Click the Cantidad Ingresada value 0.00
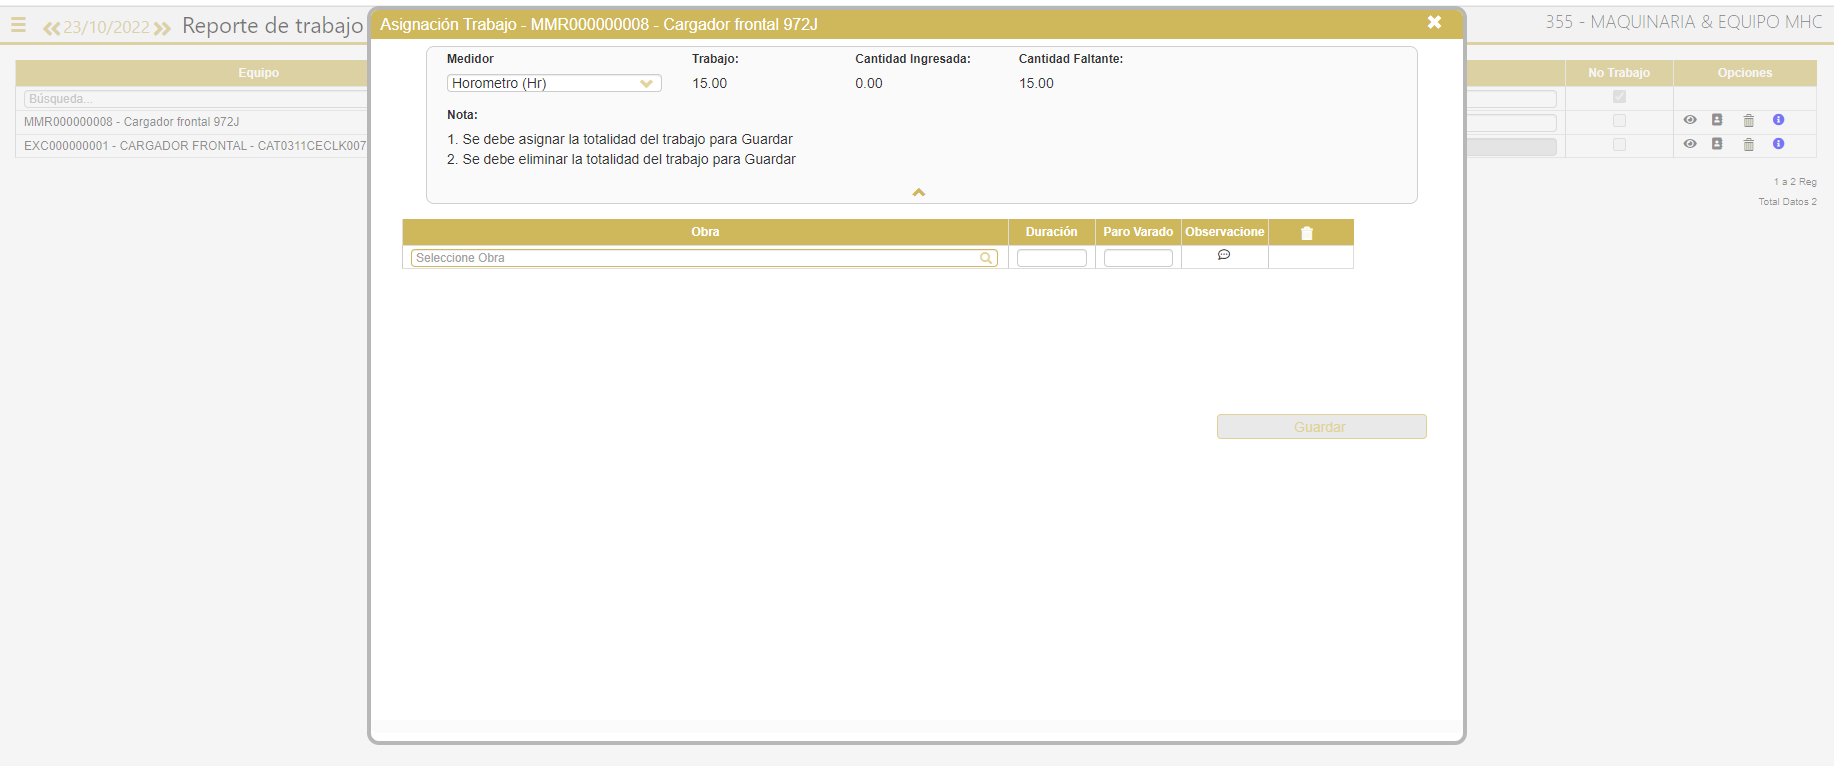 [869, 83]
